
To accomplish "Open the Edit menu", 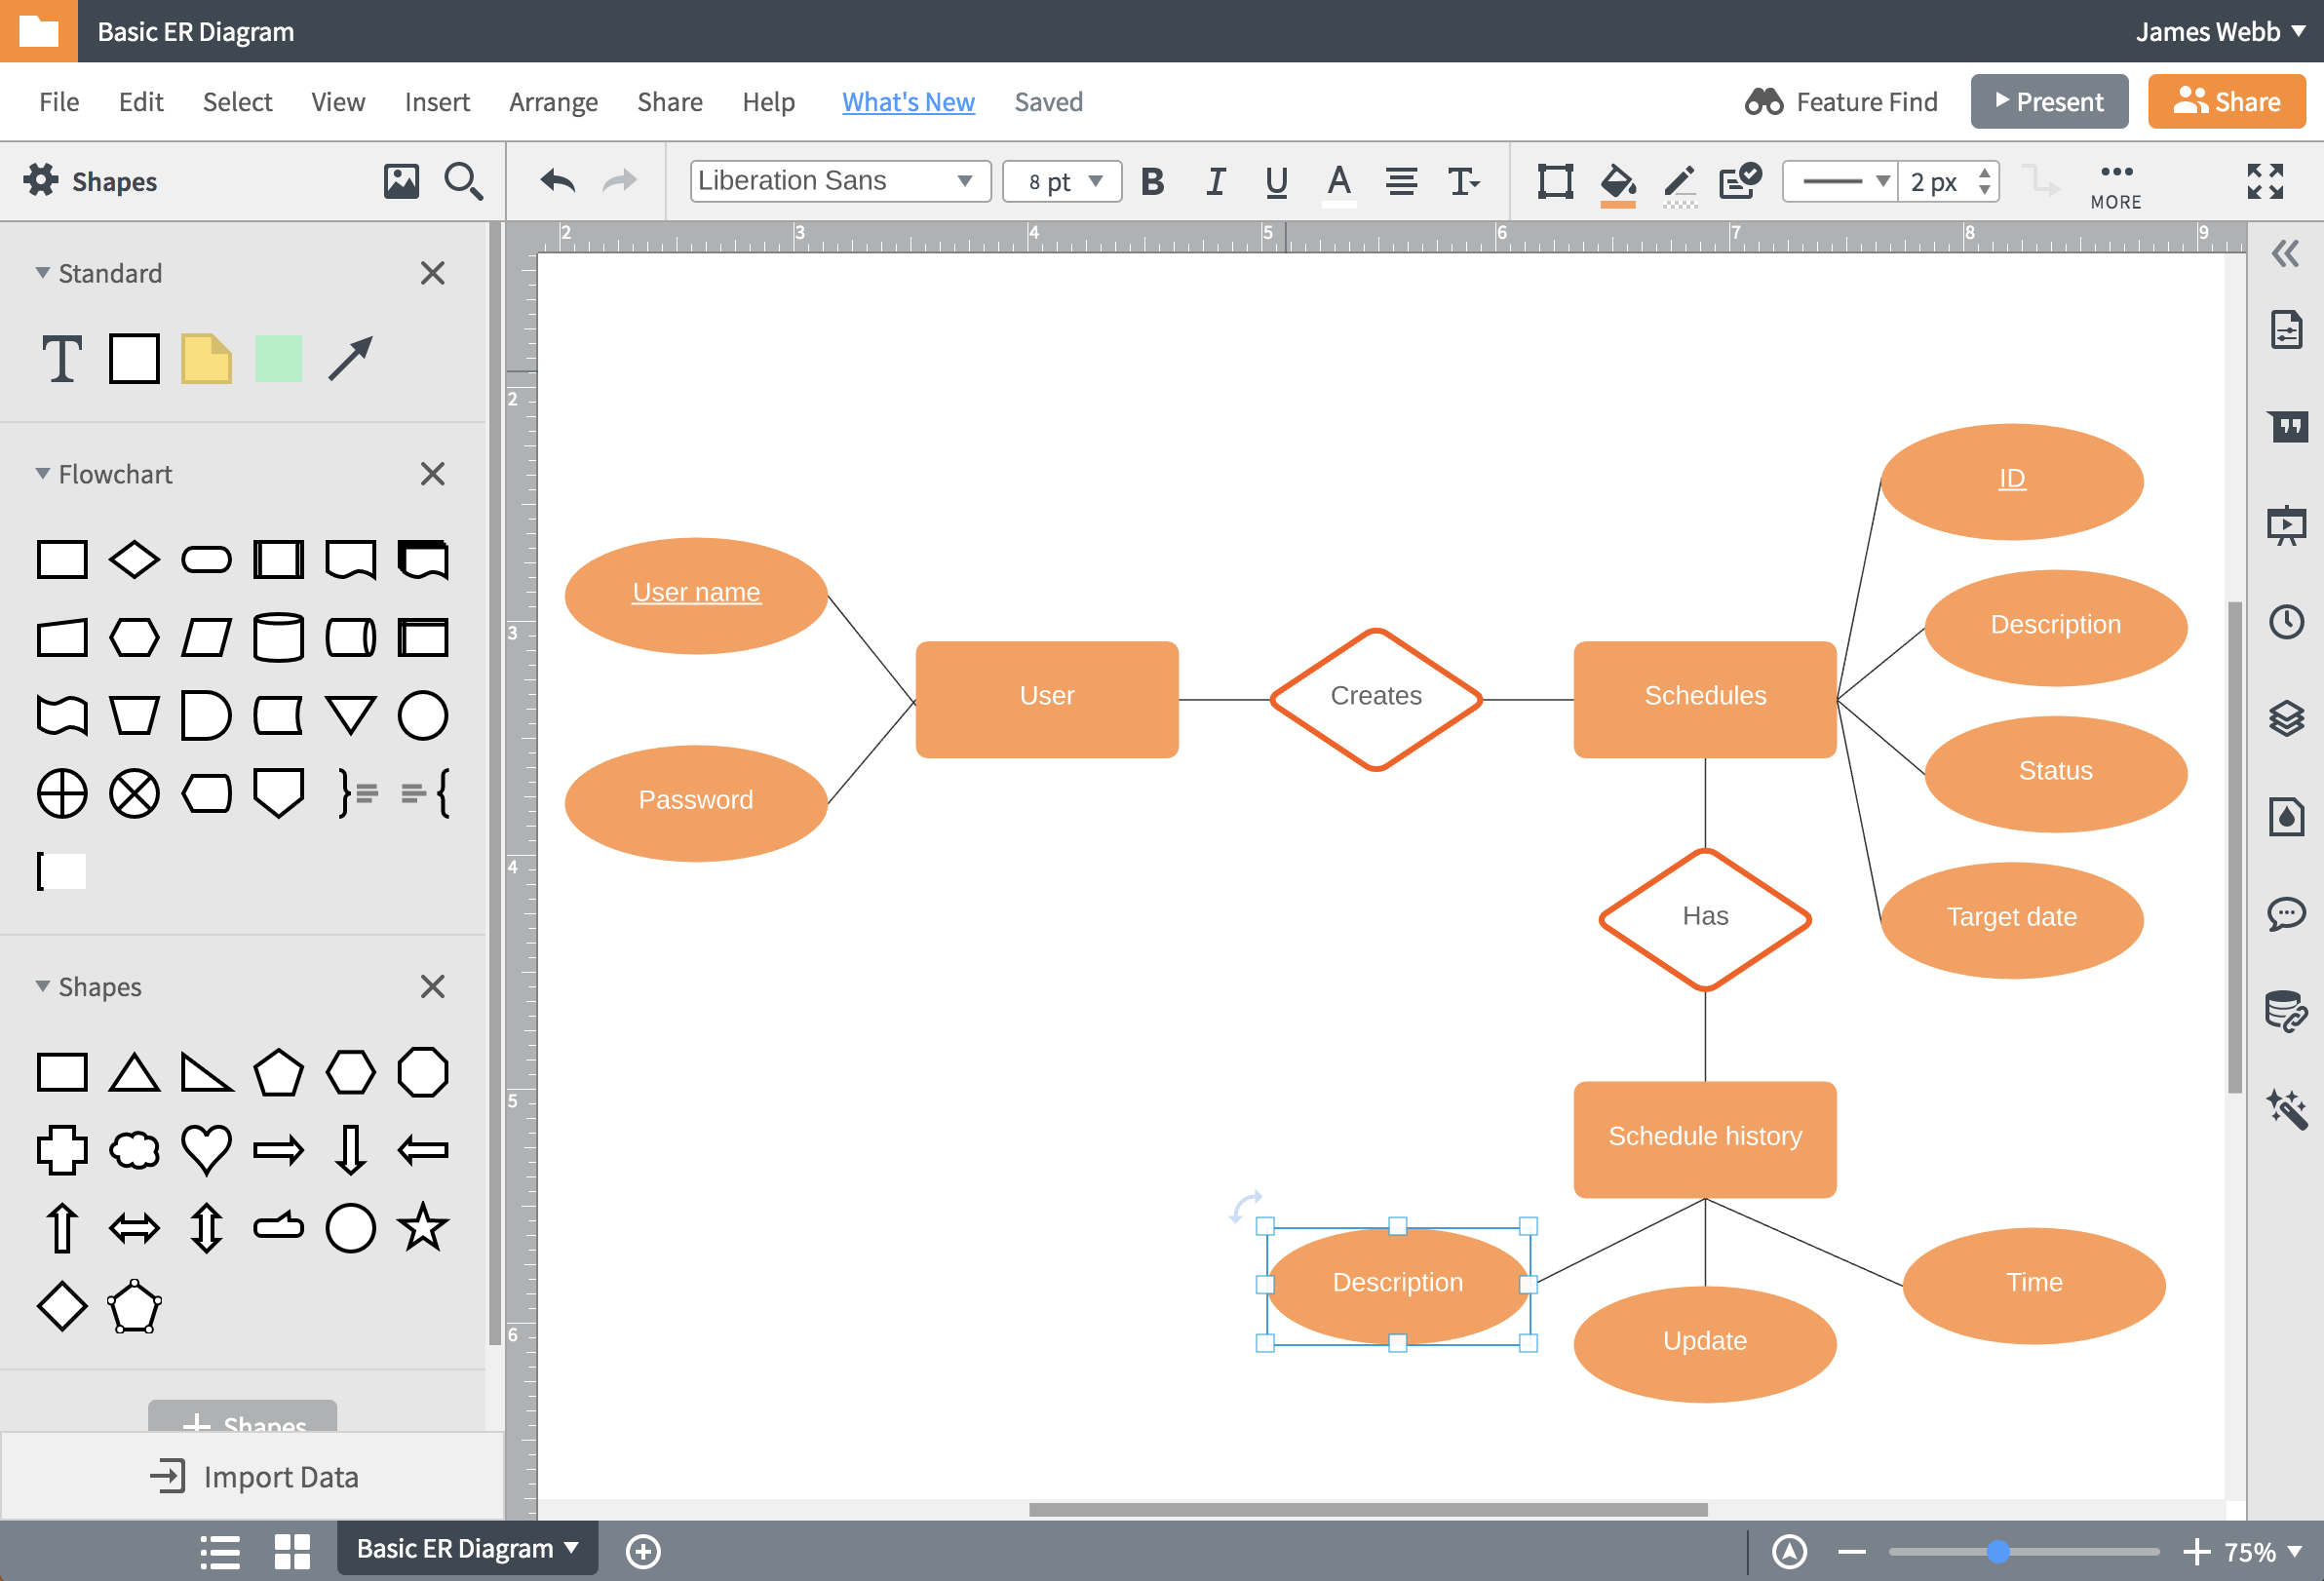I will pyautogui.click(x=137, y=100).
